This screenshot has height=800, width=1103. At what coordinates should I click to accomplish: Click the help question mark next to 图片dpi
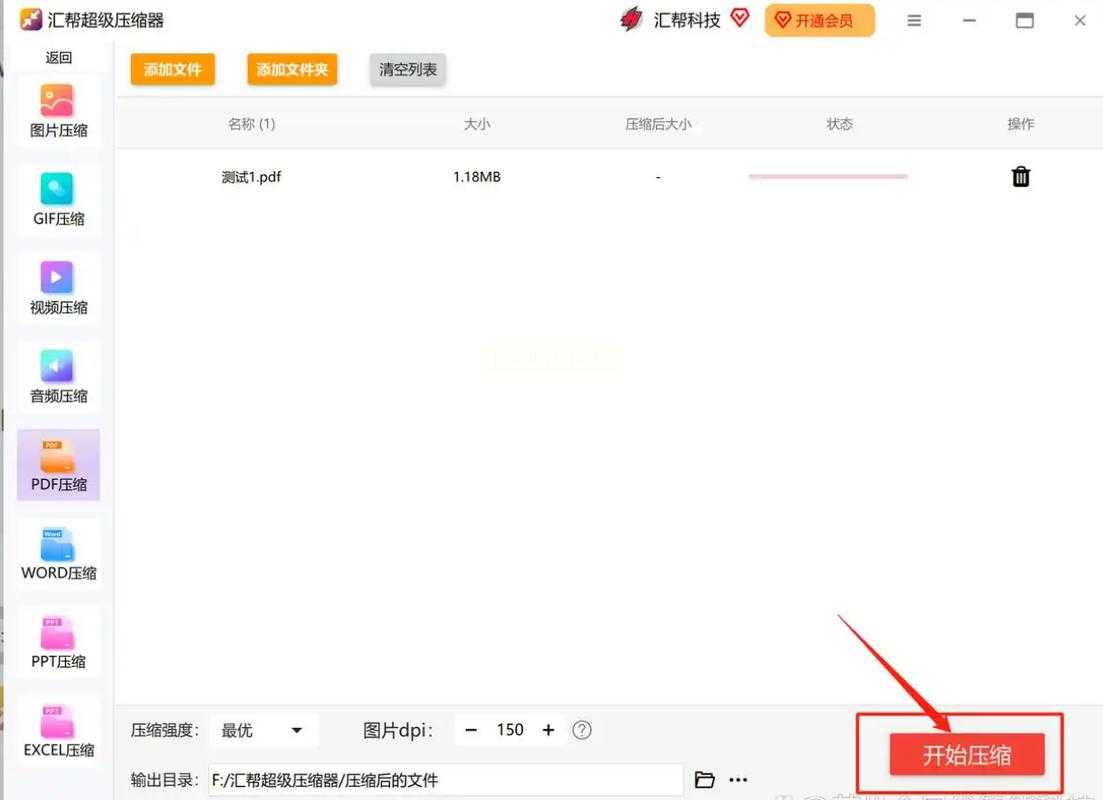582,730
